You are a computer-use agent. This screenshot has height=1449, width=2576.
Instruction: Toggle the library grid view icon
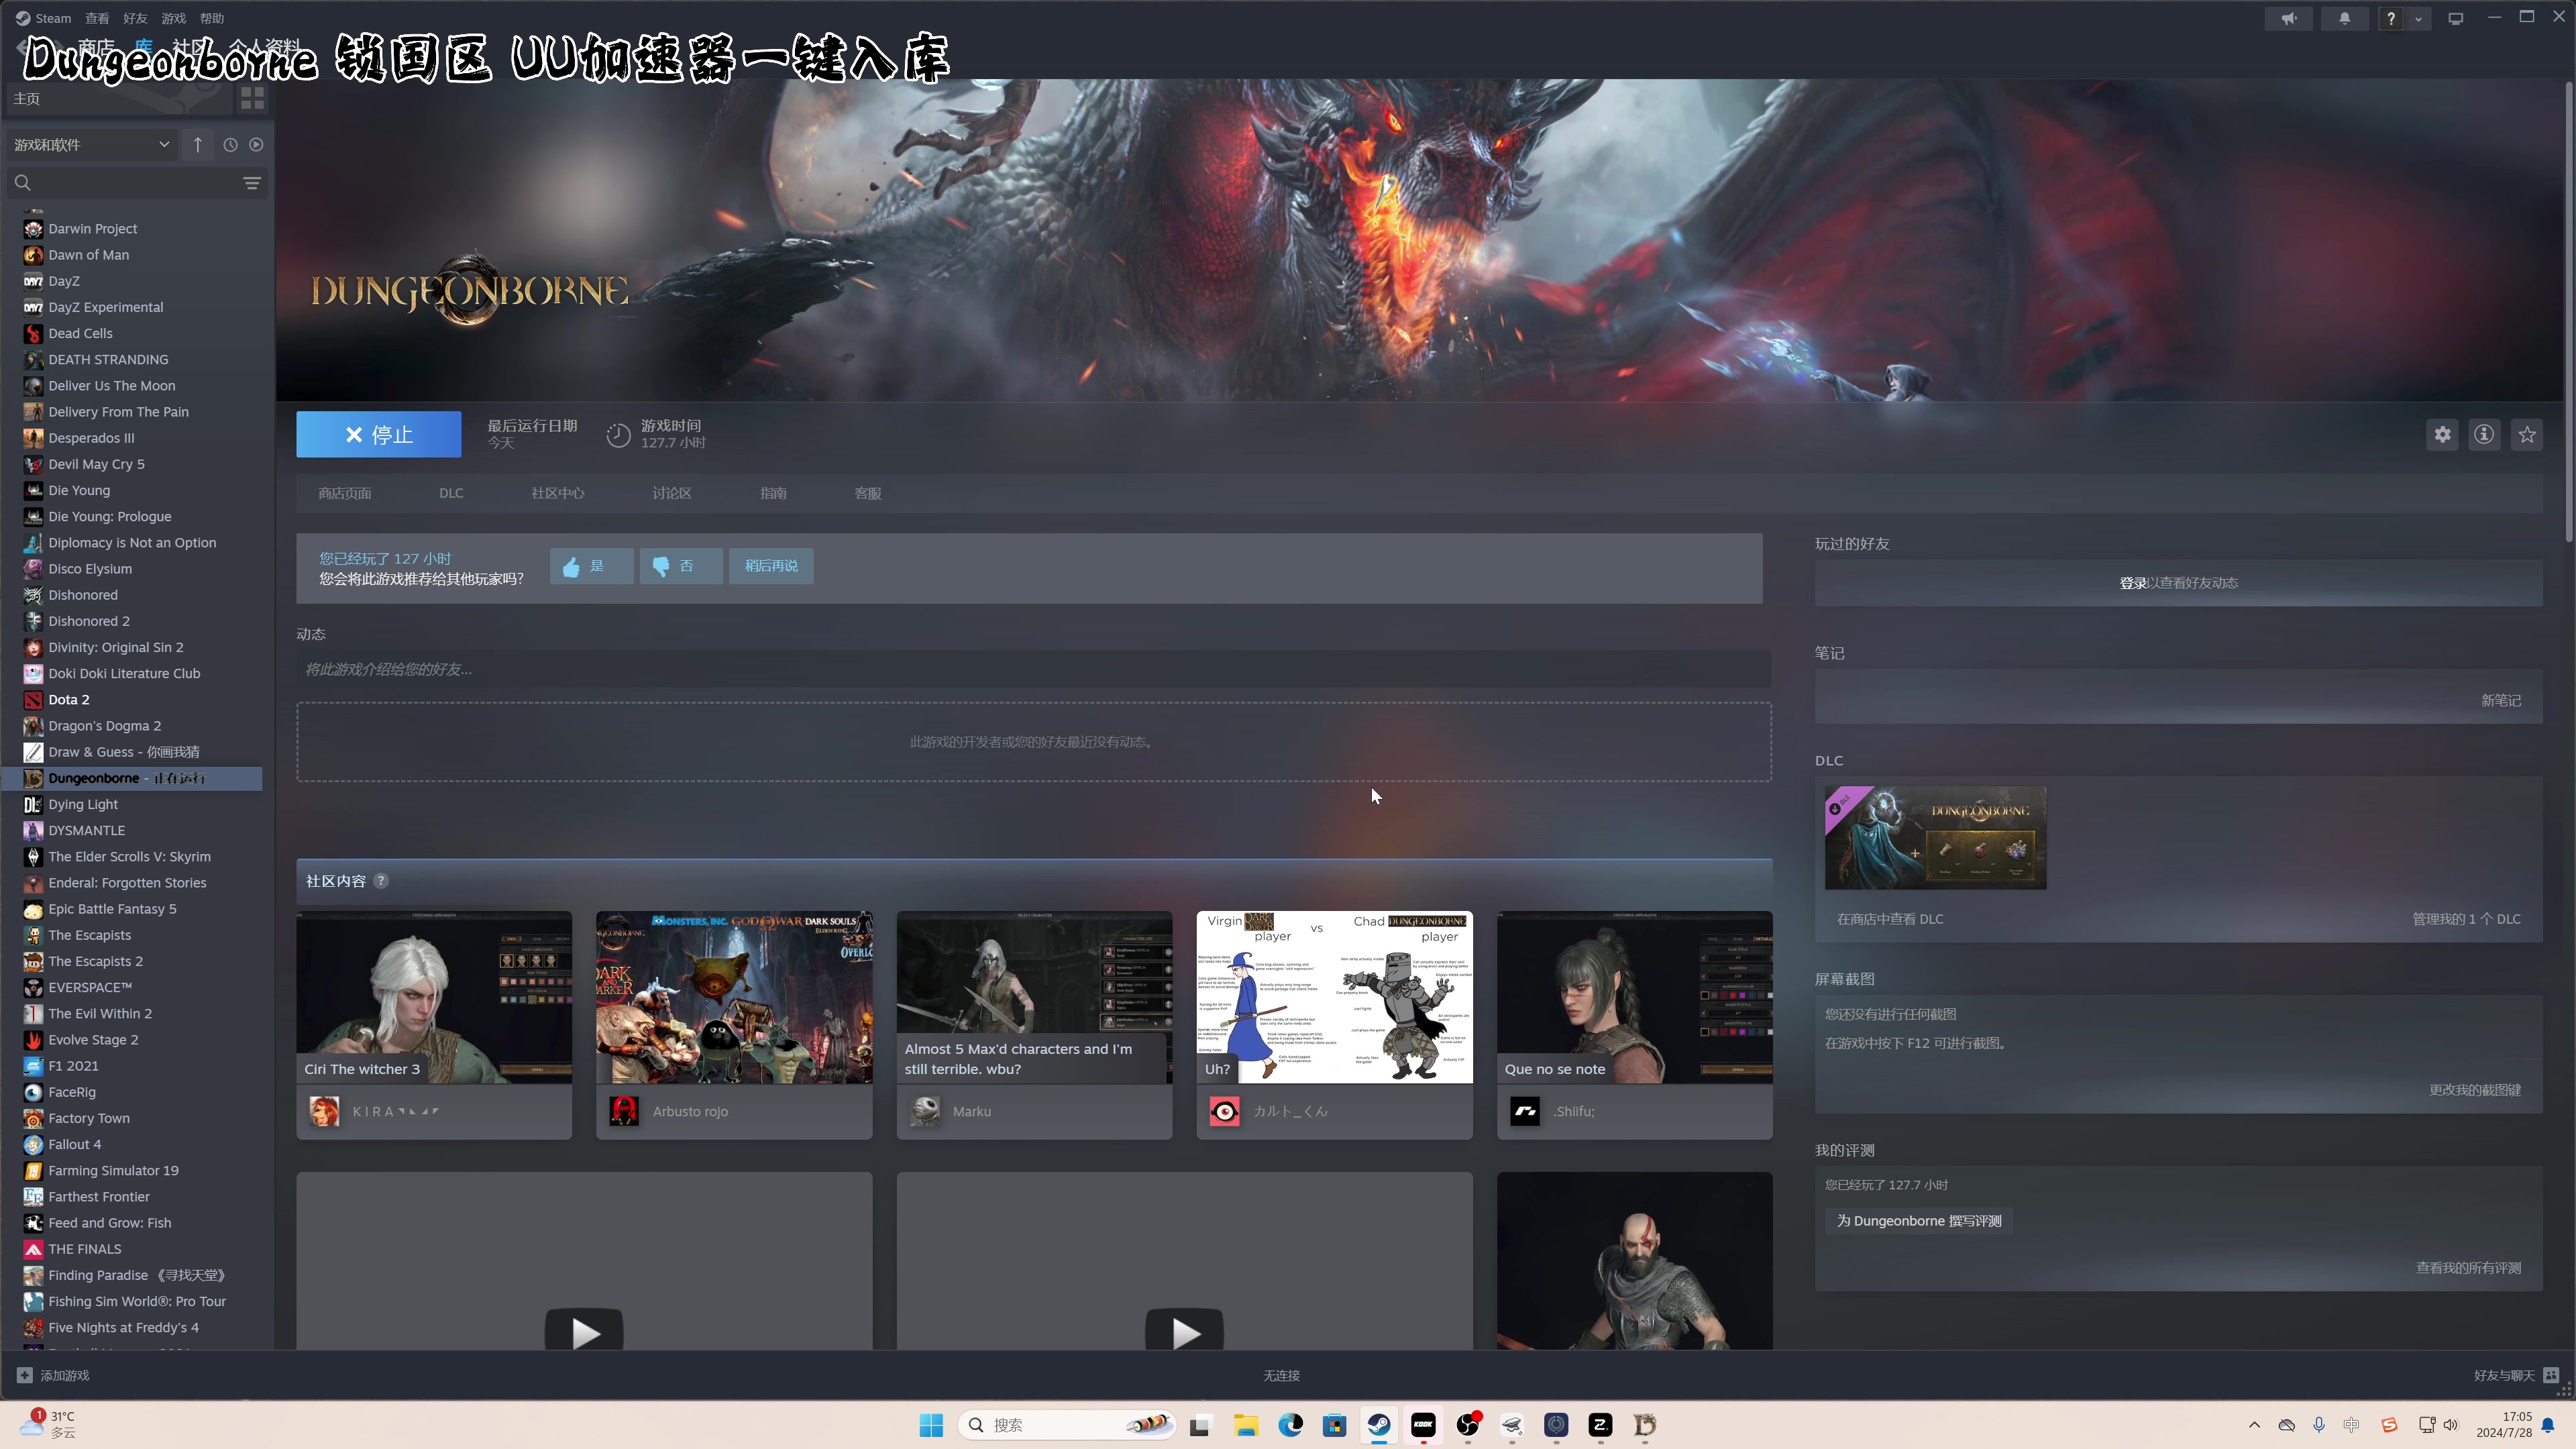coord(252,98)
